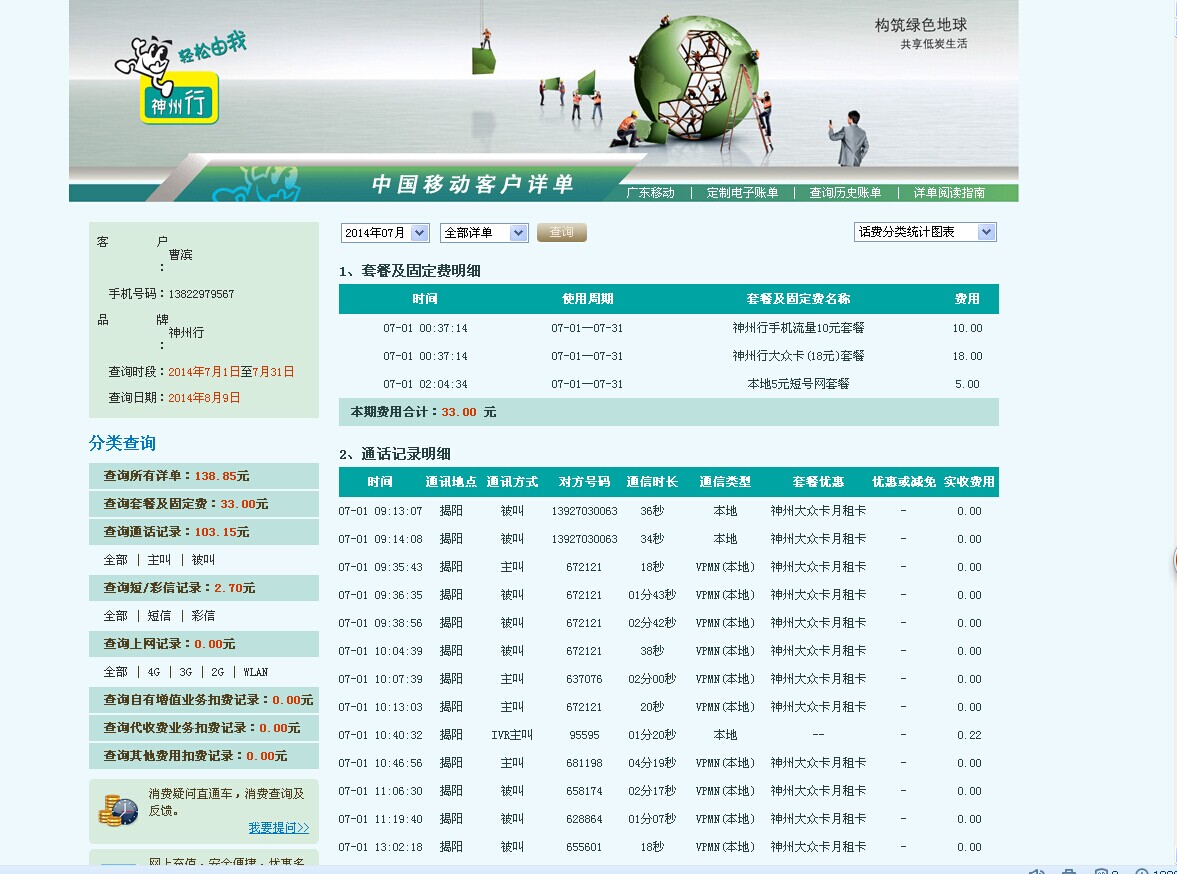
Task: Filter internet records by WLAN
Action: [255, 672]
